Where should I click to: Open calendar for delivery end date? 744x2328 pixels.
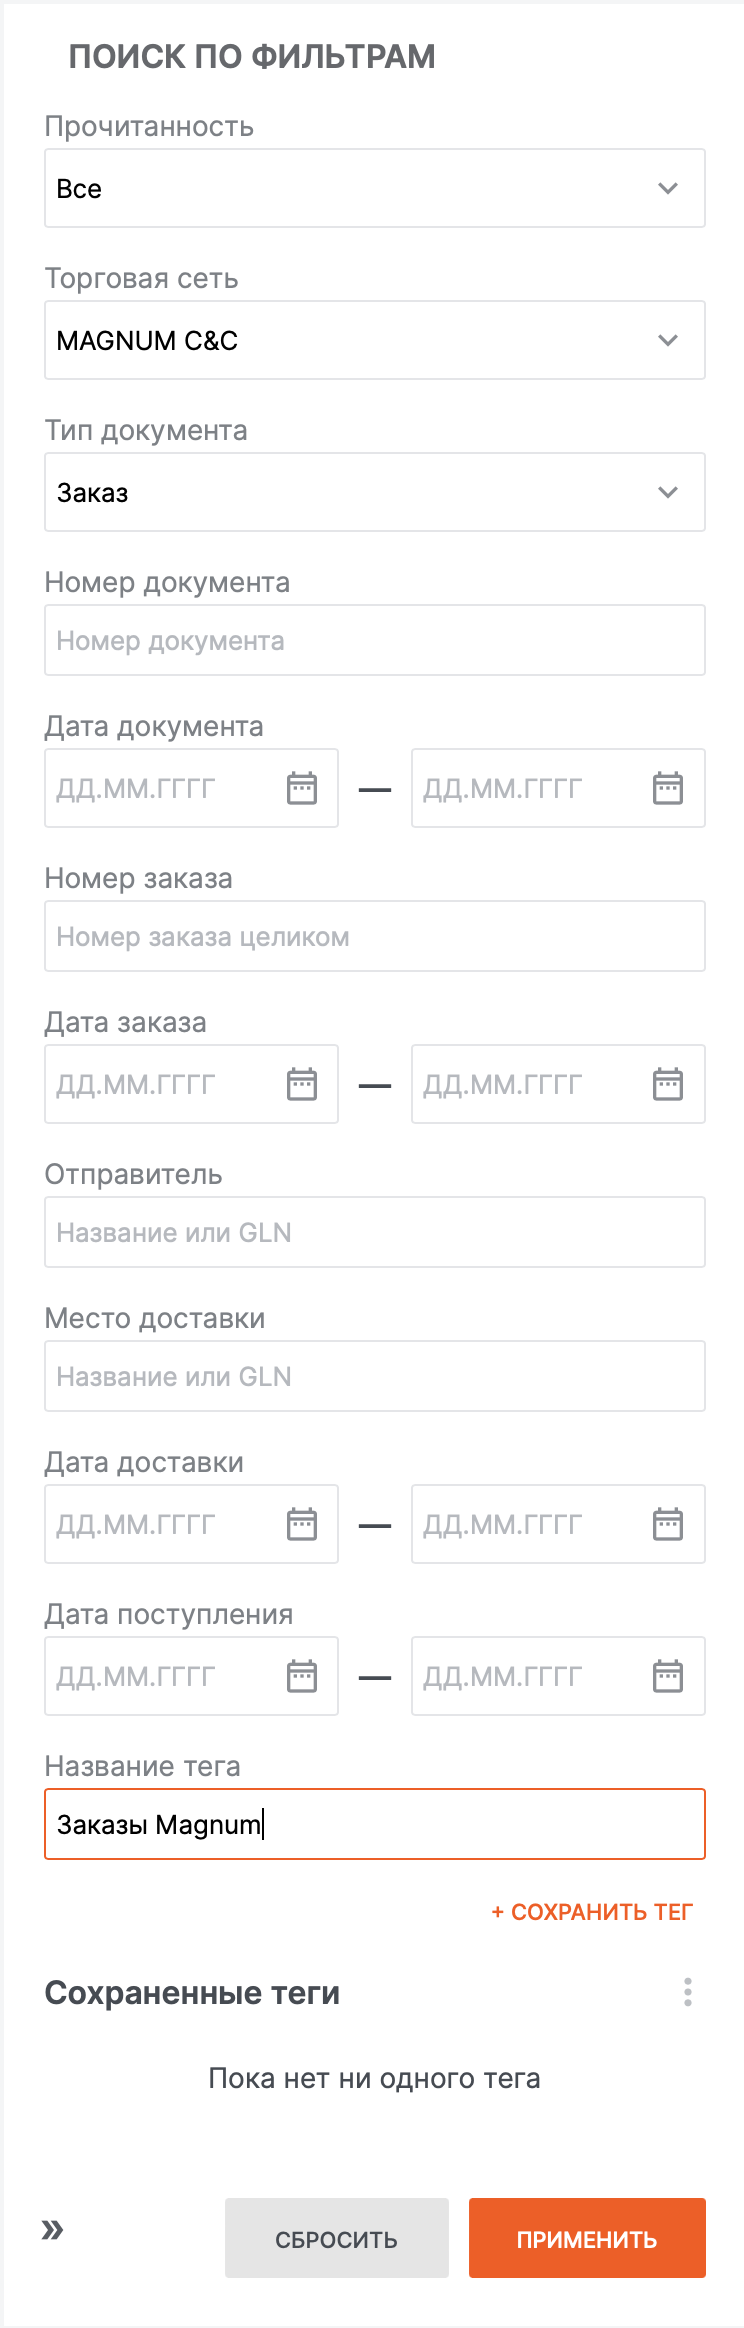coord(668,1524)
